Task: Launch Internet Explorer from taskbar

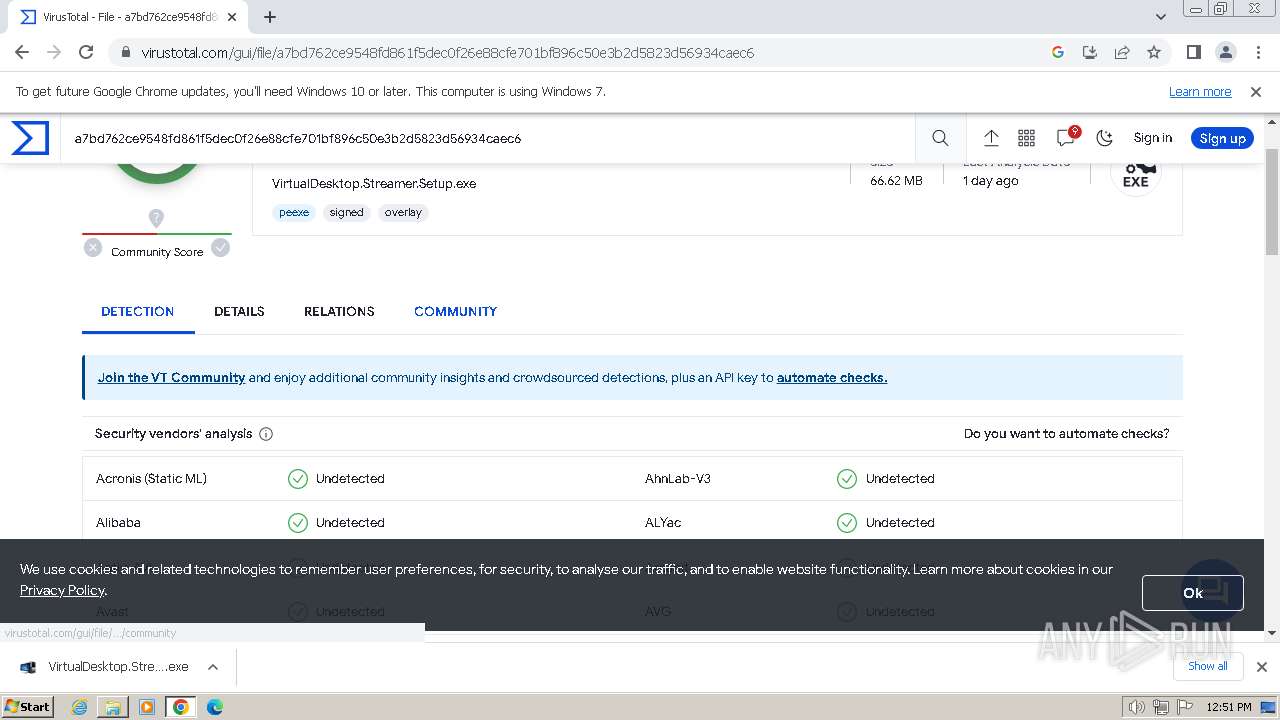Action: pyautogui.click(x=80, y=707)
